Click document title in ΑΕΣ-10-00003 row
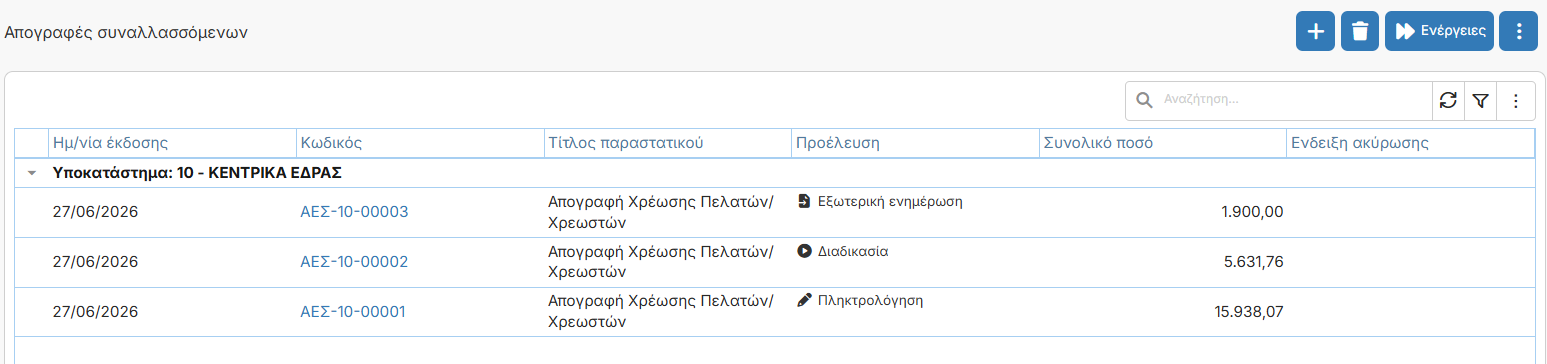 coord(661,212)
